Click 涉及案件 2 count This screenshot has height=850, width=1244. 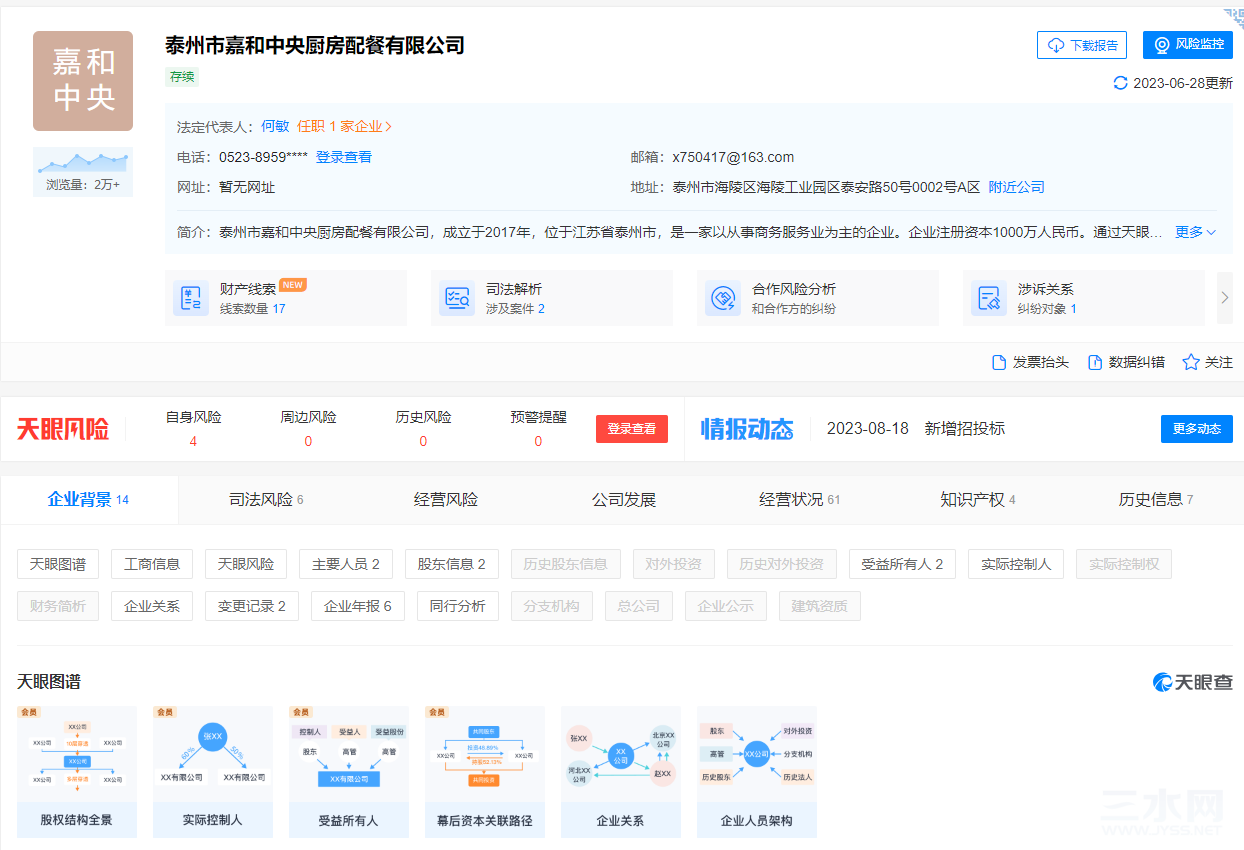[x=515, y=309]
